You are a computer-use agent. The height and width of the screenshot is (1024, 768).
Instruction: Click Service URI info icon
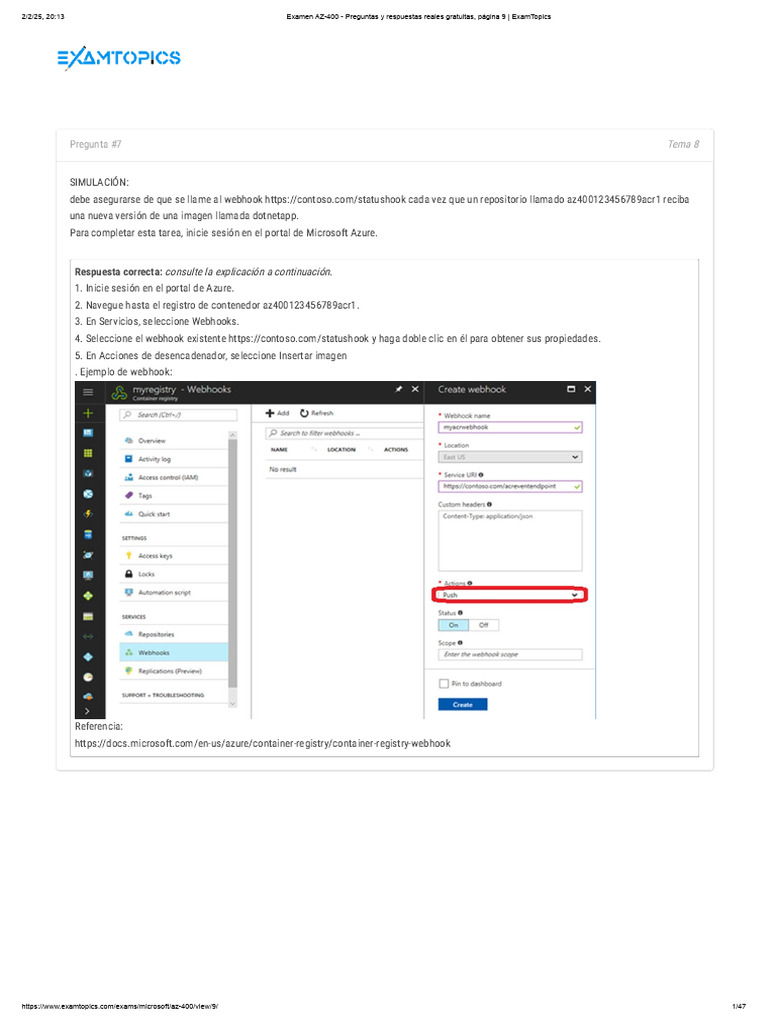[481, 475]
